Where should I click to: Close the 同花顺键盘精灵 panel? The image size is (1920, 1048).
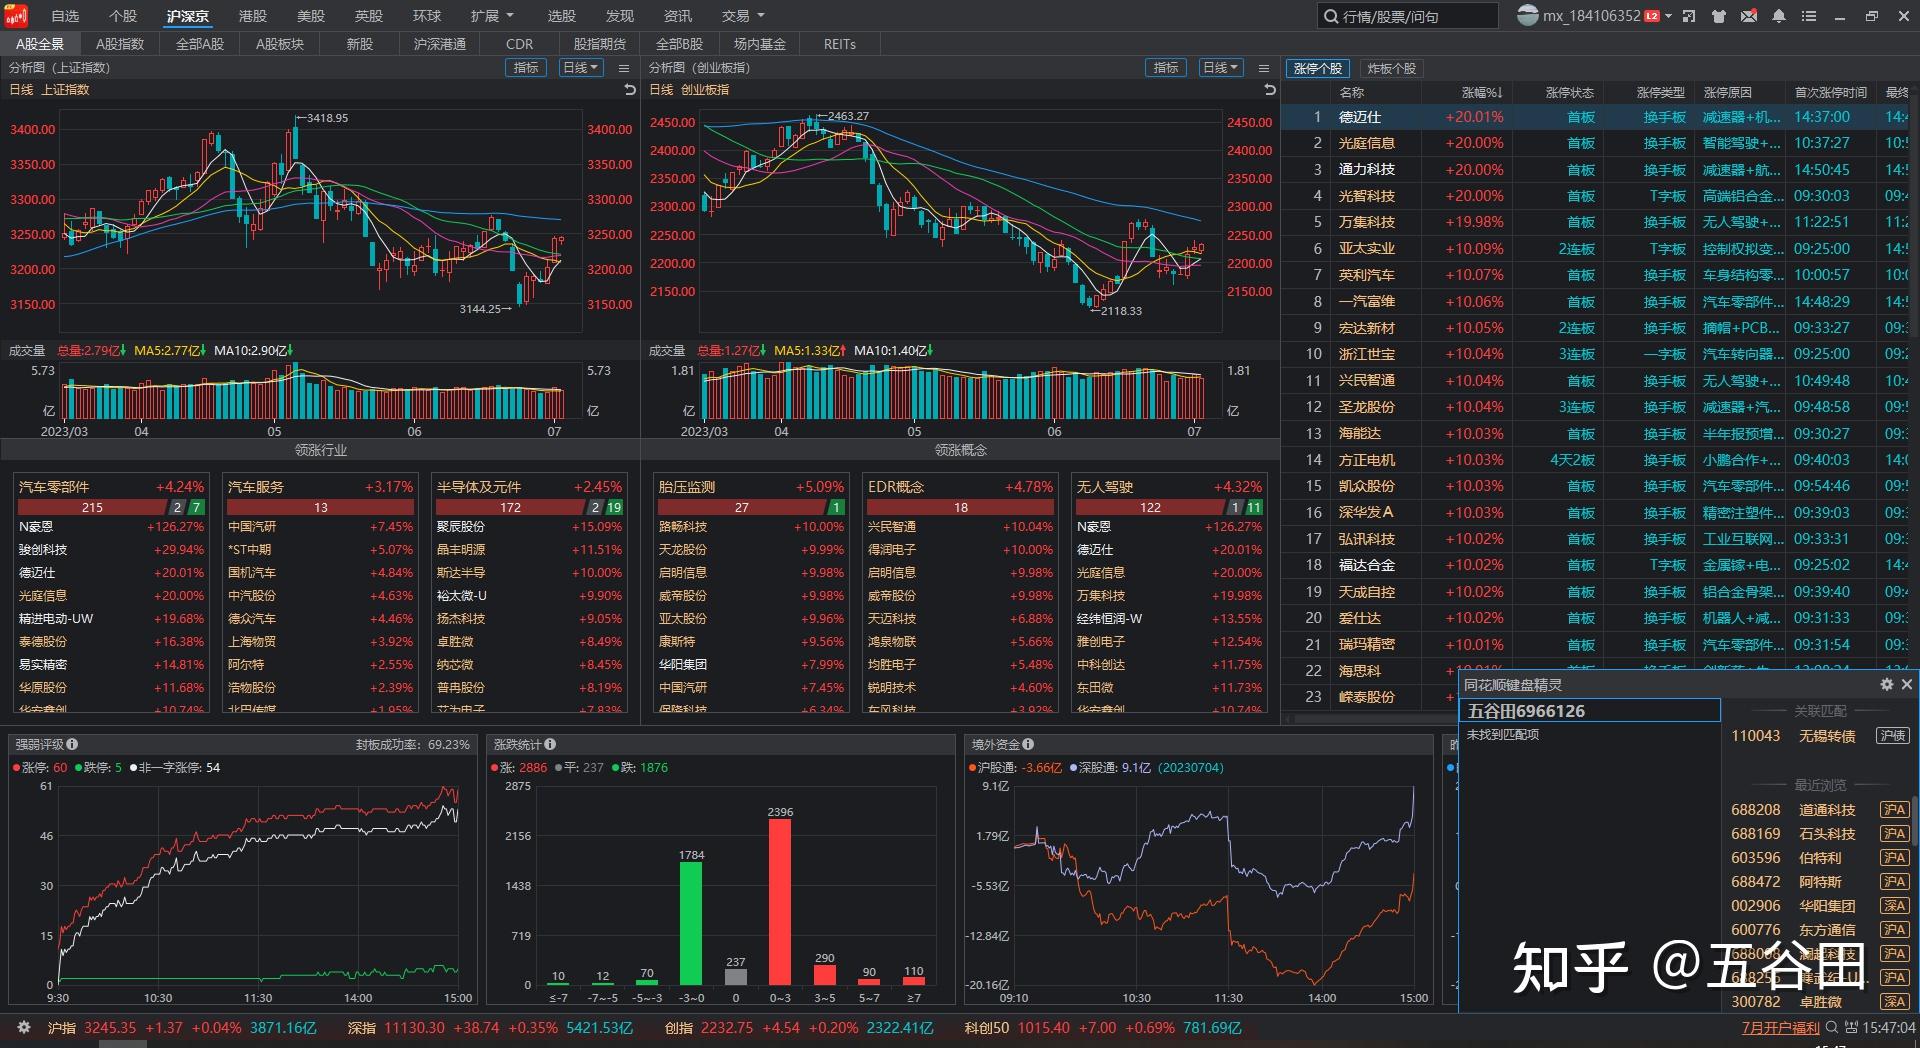[1907, 684]
